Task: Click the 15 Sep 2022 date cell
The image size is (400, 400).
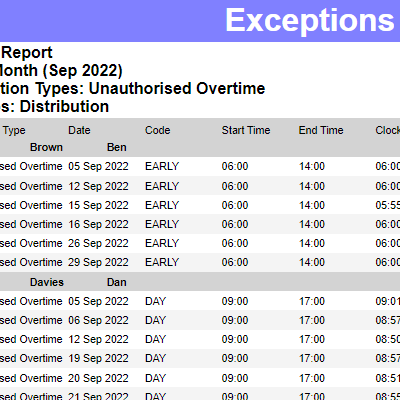Action: [x=98, y=205]
